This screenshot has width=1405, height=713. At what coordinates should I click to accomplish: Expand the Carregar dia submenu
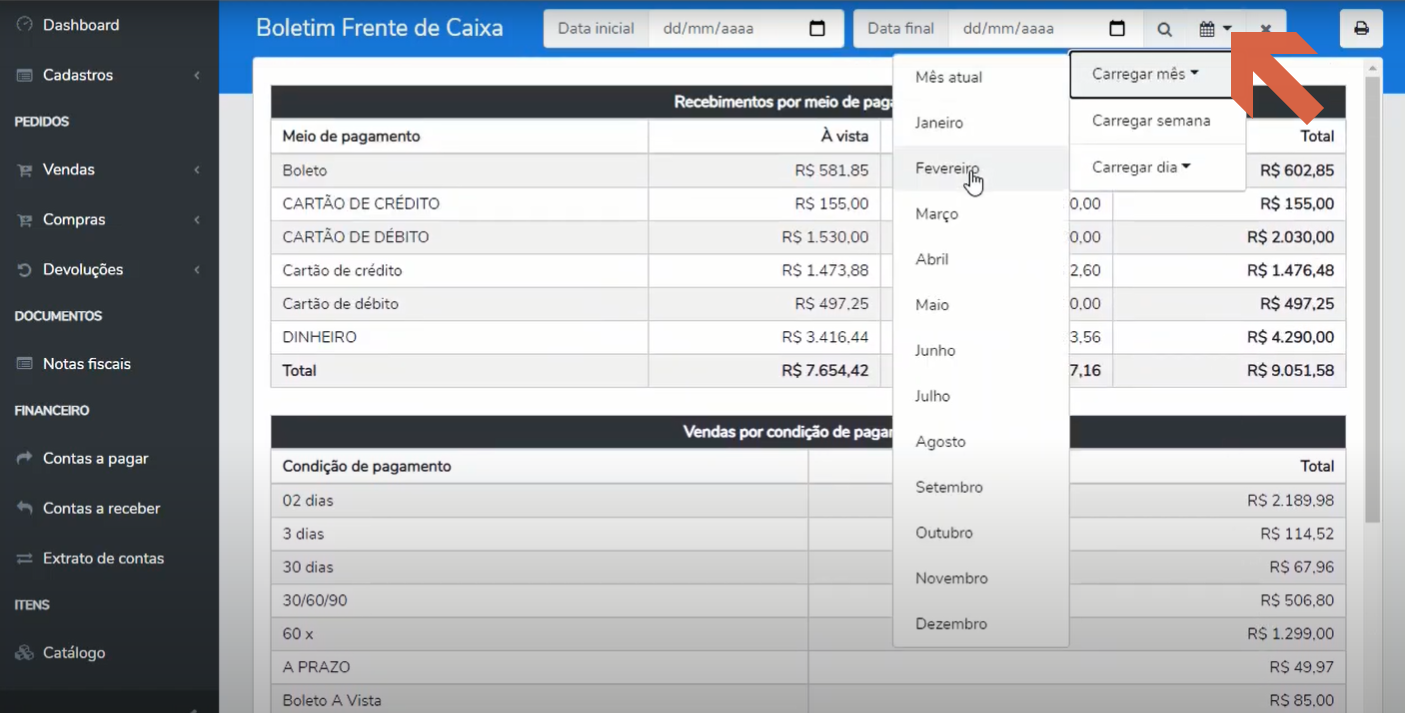coord(1157,167)
